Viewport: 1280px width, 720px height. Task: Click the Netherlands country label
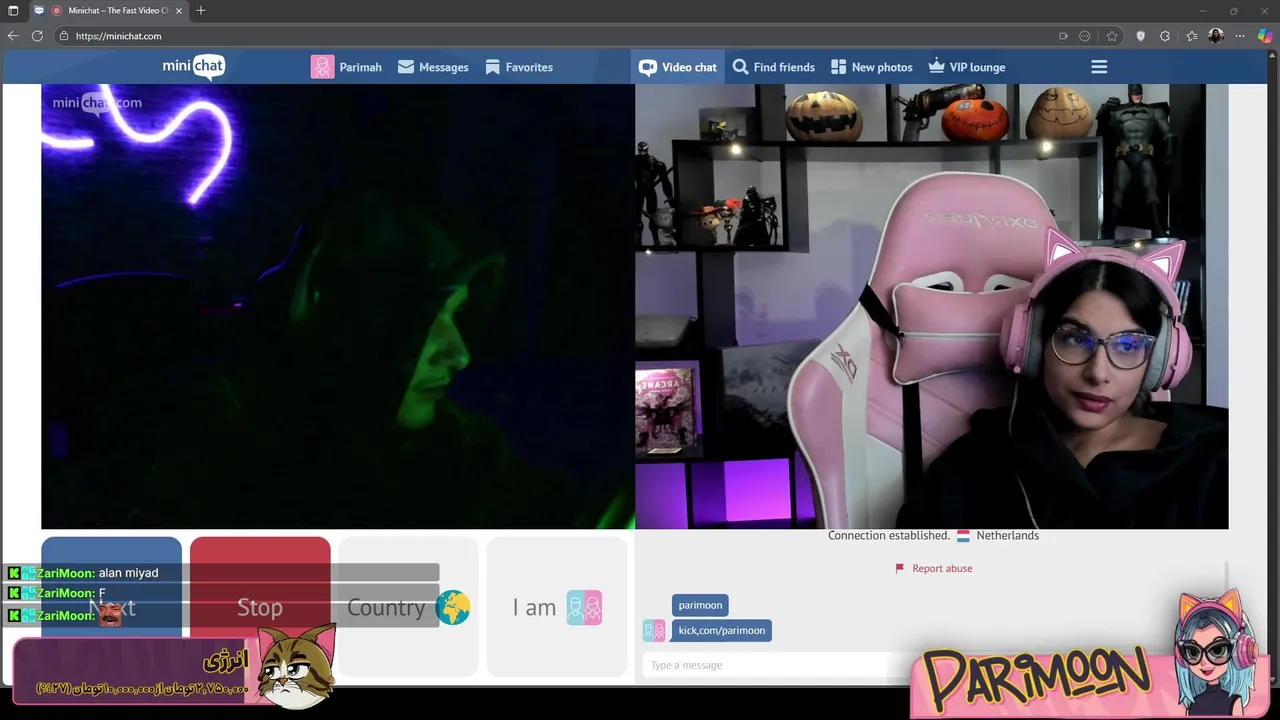click(1007, 535)
